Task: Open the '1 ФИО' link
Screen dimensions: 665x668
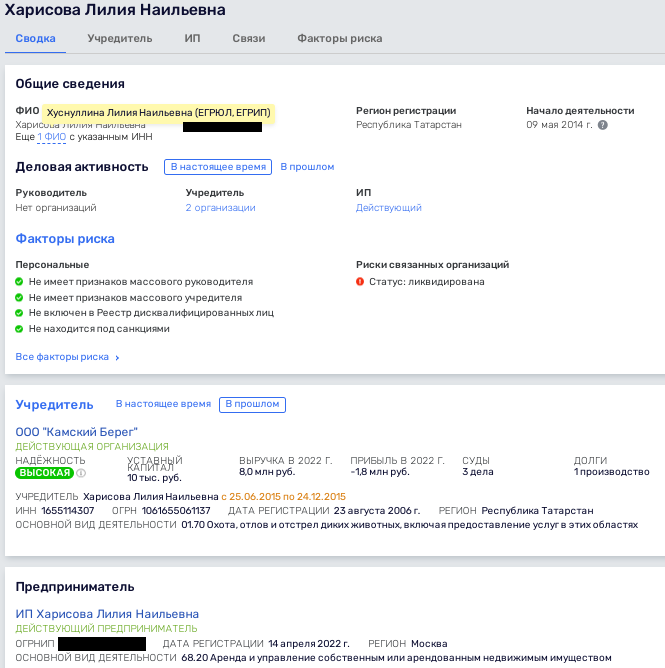Action: pos(52,137)
